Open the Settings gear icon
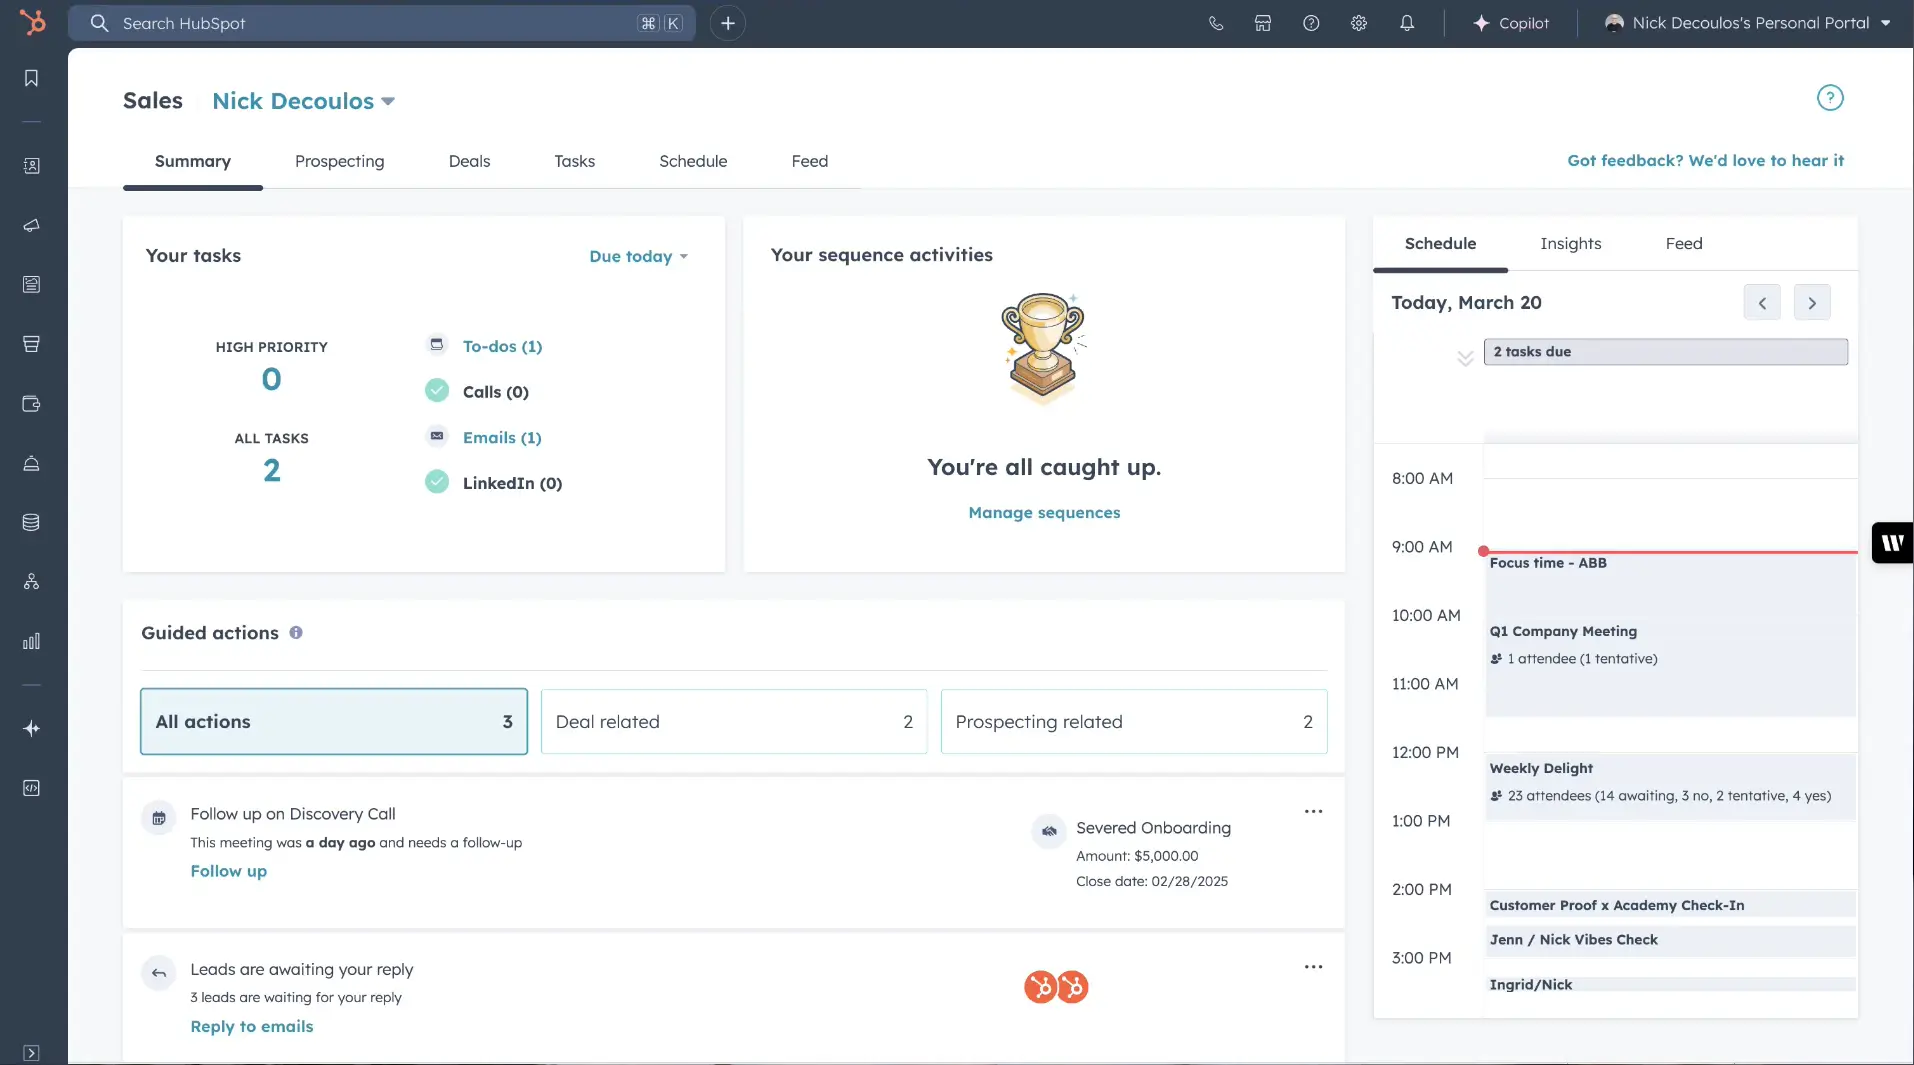This screenshot has width=1914, height=1065. point(1359,23)
